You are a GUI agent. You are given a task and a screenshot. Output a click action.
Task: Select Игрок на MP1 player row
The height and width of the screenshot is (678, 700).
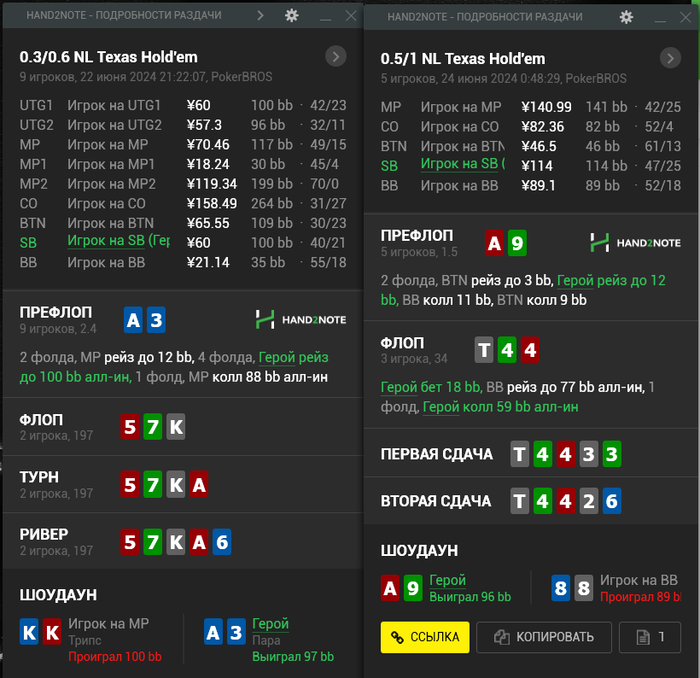coord(183,164)
